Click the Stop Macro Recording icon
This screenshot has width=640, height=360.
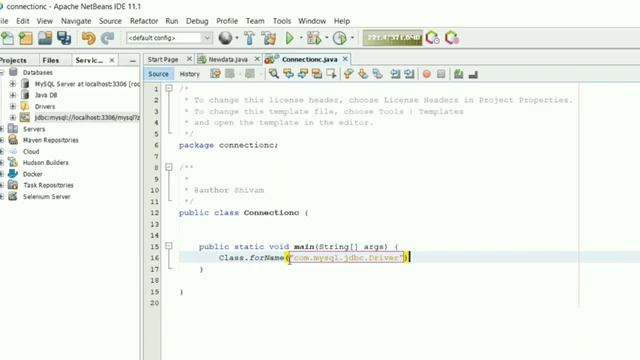(441, 74)
